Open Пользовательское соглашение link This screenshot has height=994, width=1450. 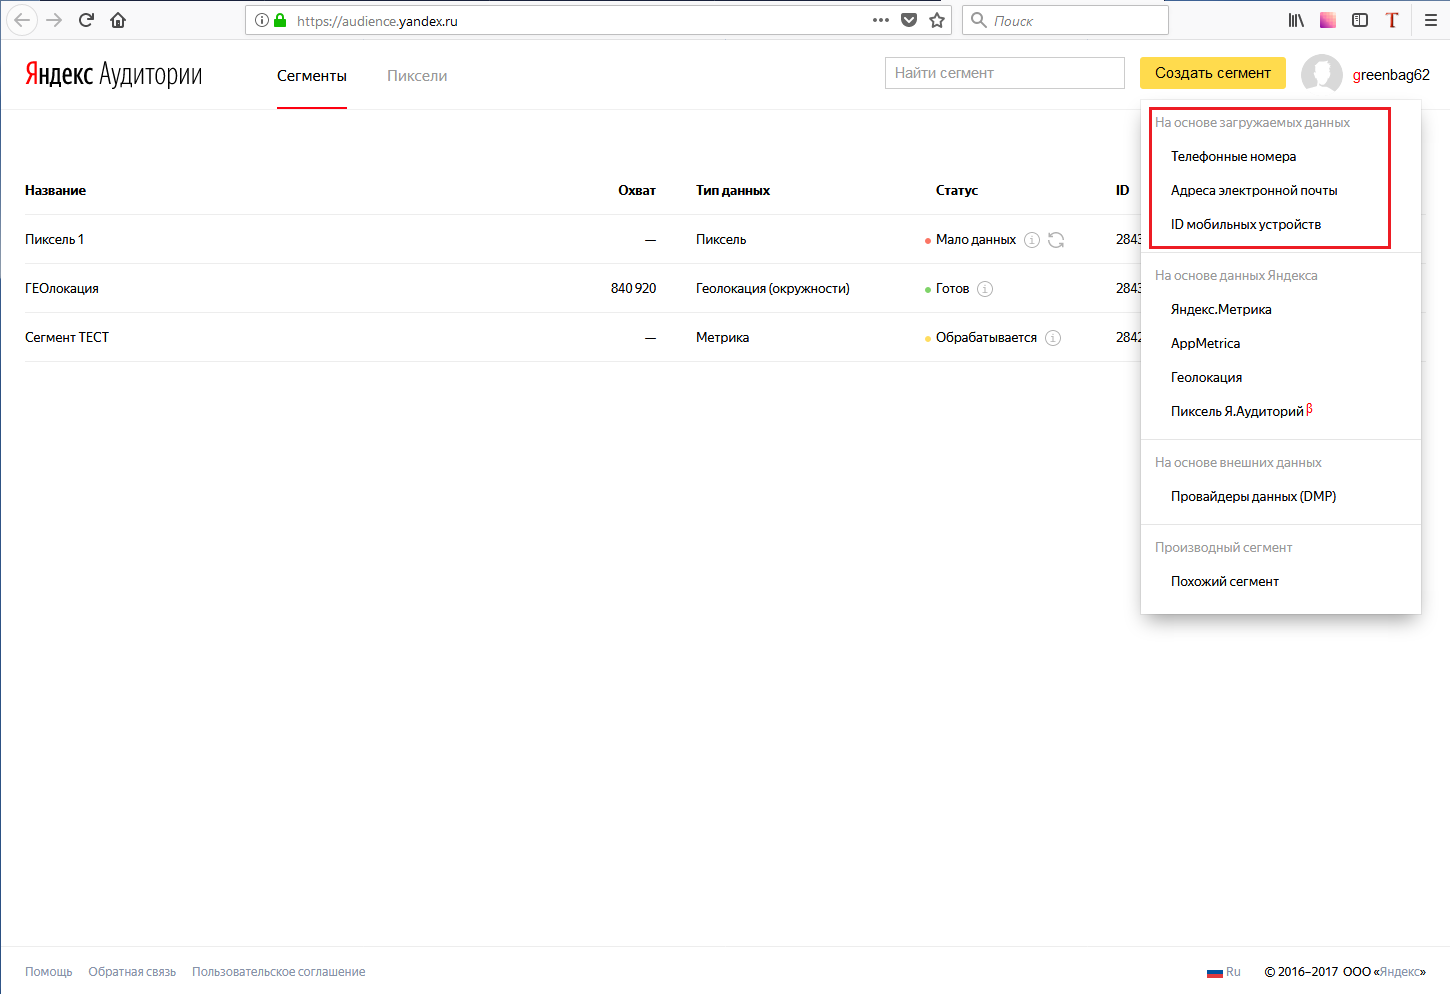click(279, 972)
